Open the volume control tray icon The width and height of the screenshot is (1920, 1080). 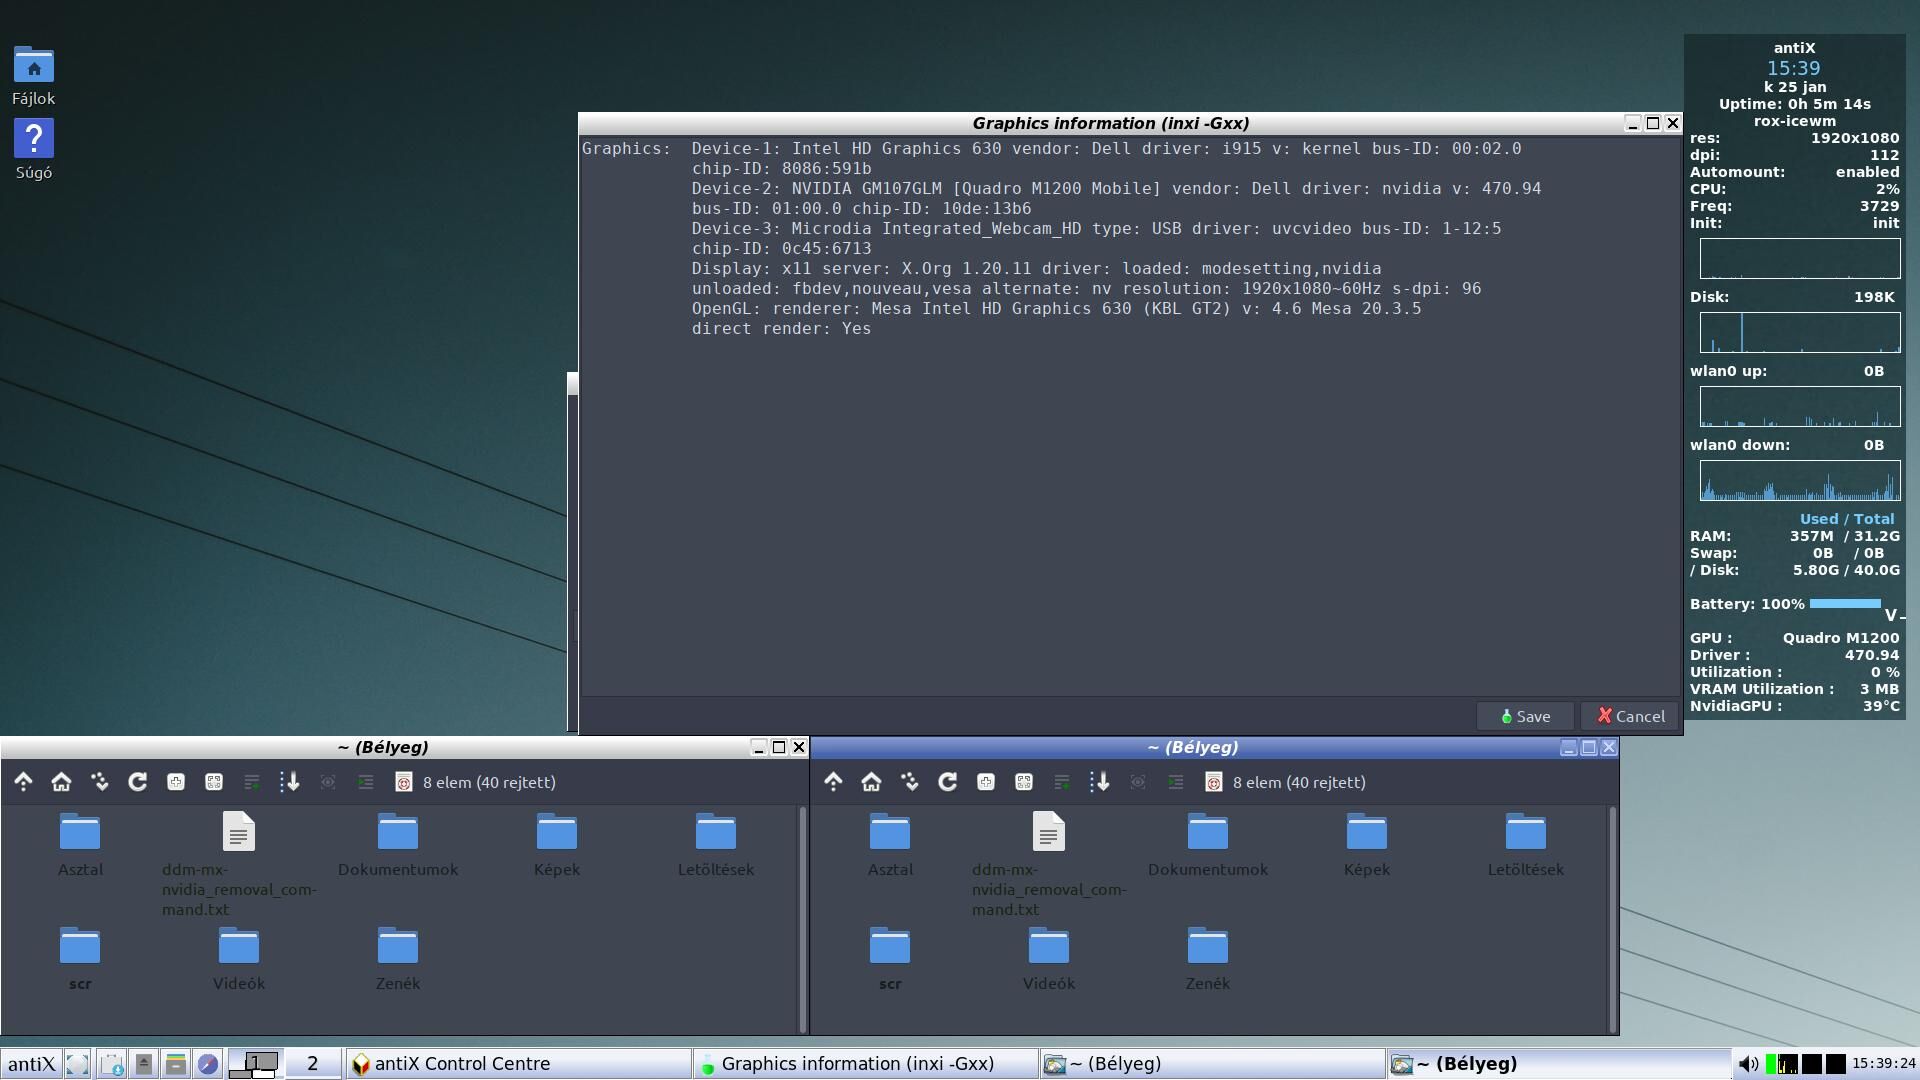coord(1748,1064)
